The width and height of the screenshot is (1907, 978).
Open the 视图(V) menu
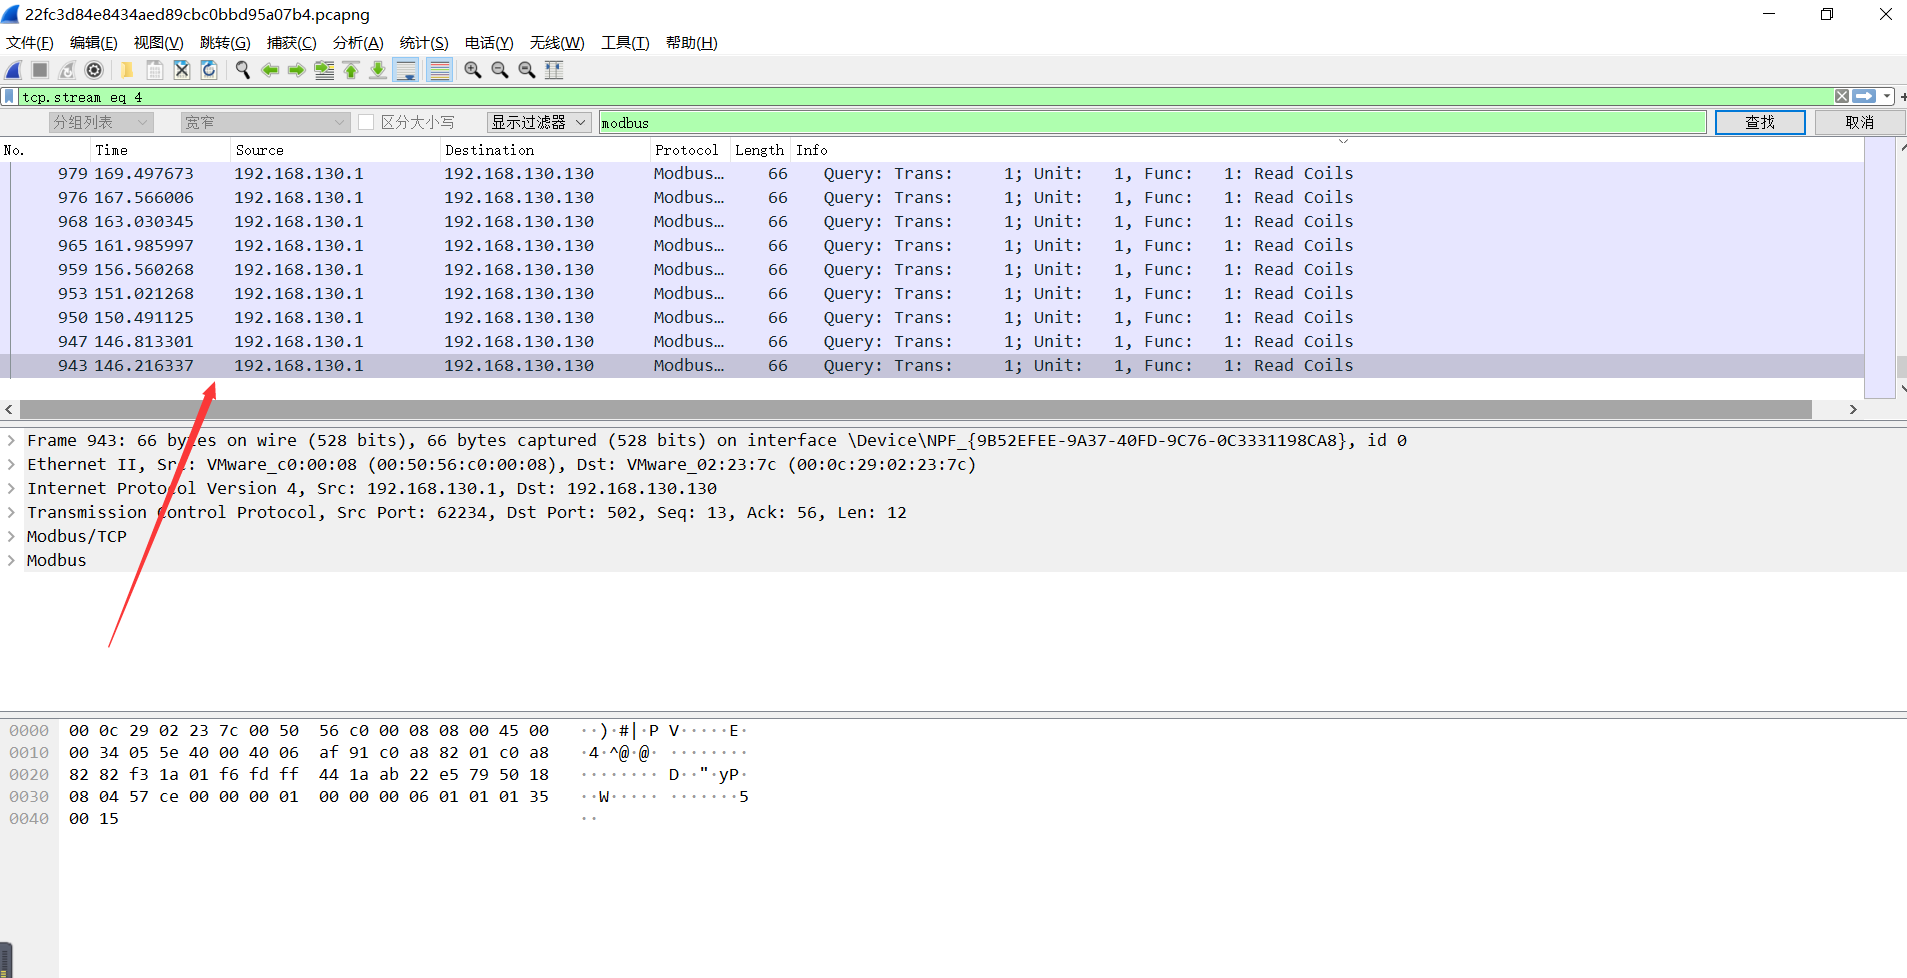tap(159, 43)
